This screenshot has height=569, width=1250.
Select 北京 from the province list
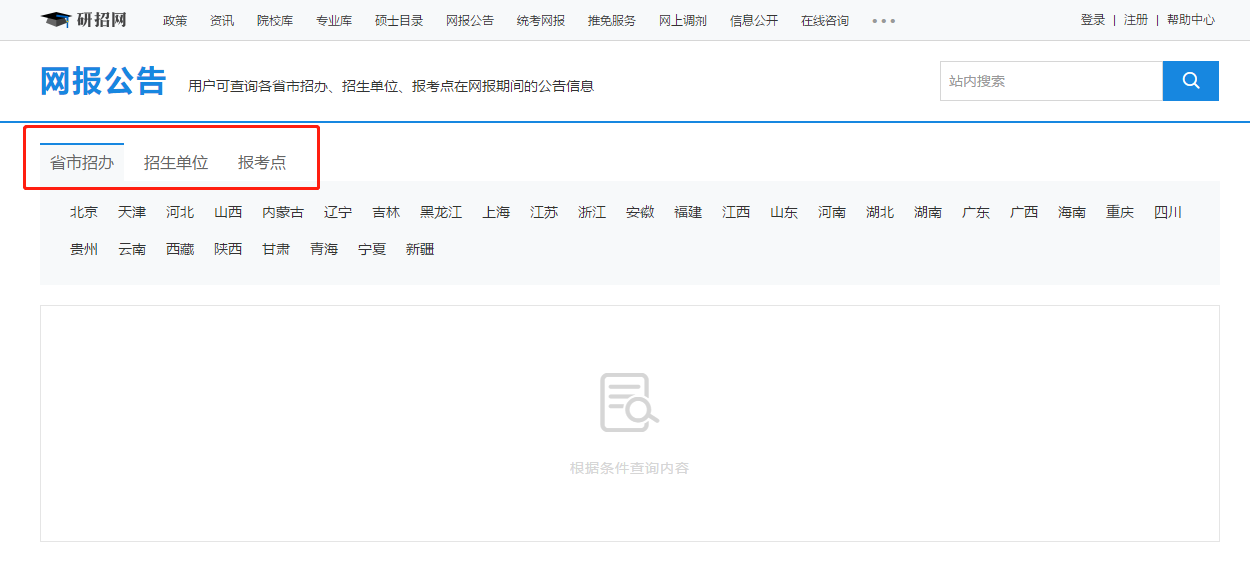(84, 212)
